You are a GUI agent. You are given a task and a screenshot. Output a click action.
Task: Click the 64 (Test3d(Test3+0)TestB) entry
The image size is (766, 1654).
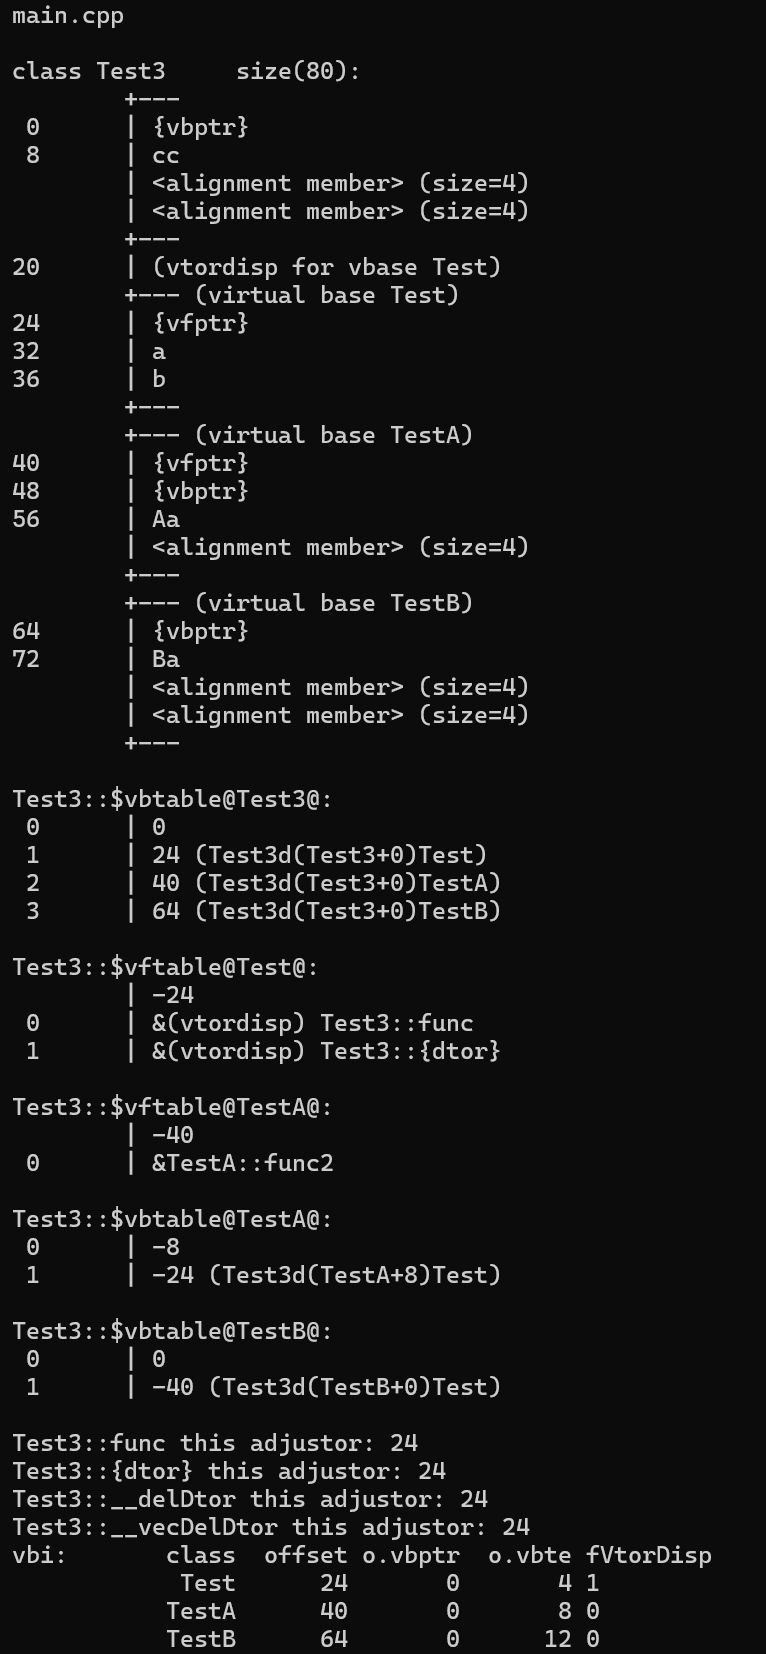point(327,911)
